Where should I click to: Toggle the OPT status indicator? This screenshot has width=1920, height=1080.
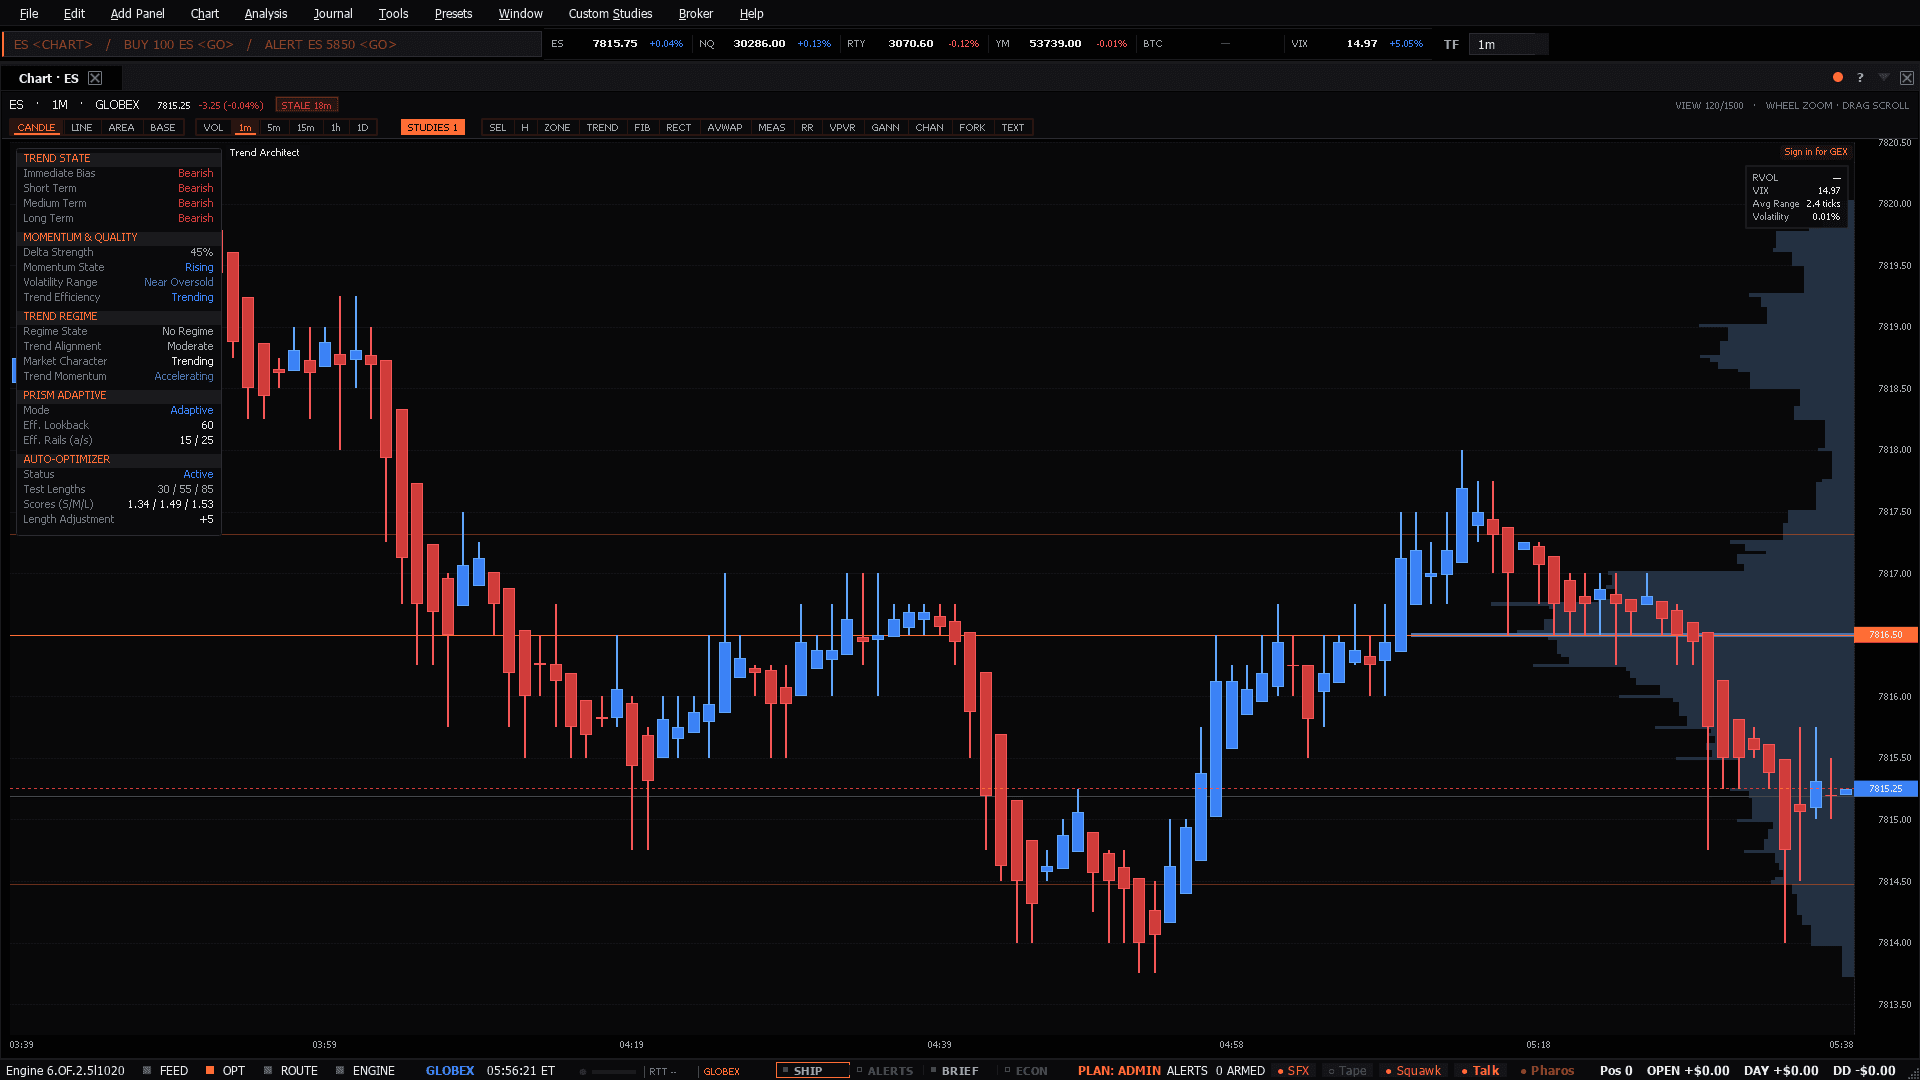tap(225, 1070)
